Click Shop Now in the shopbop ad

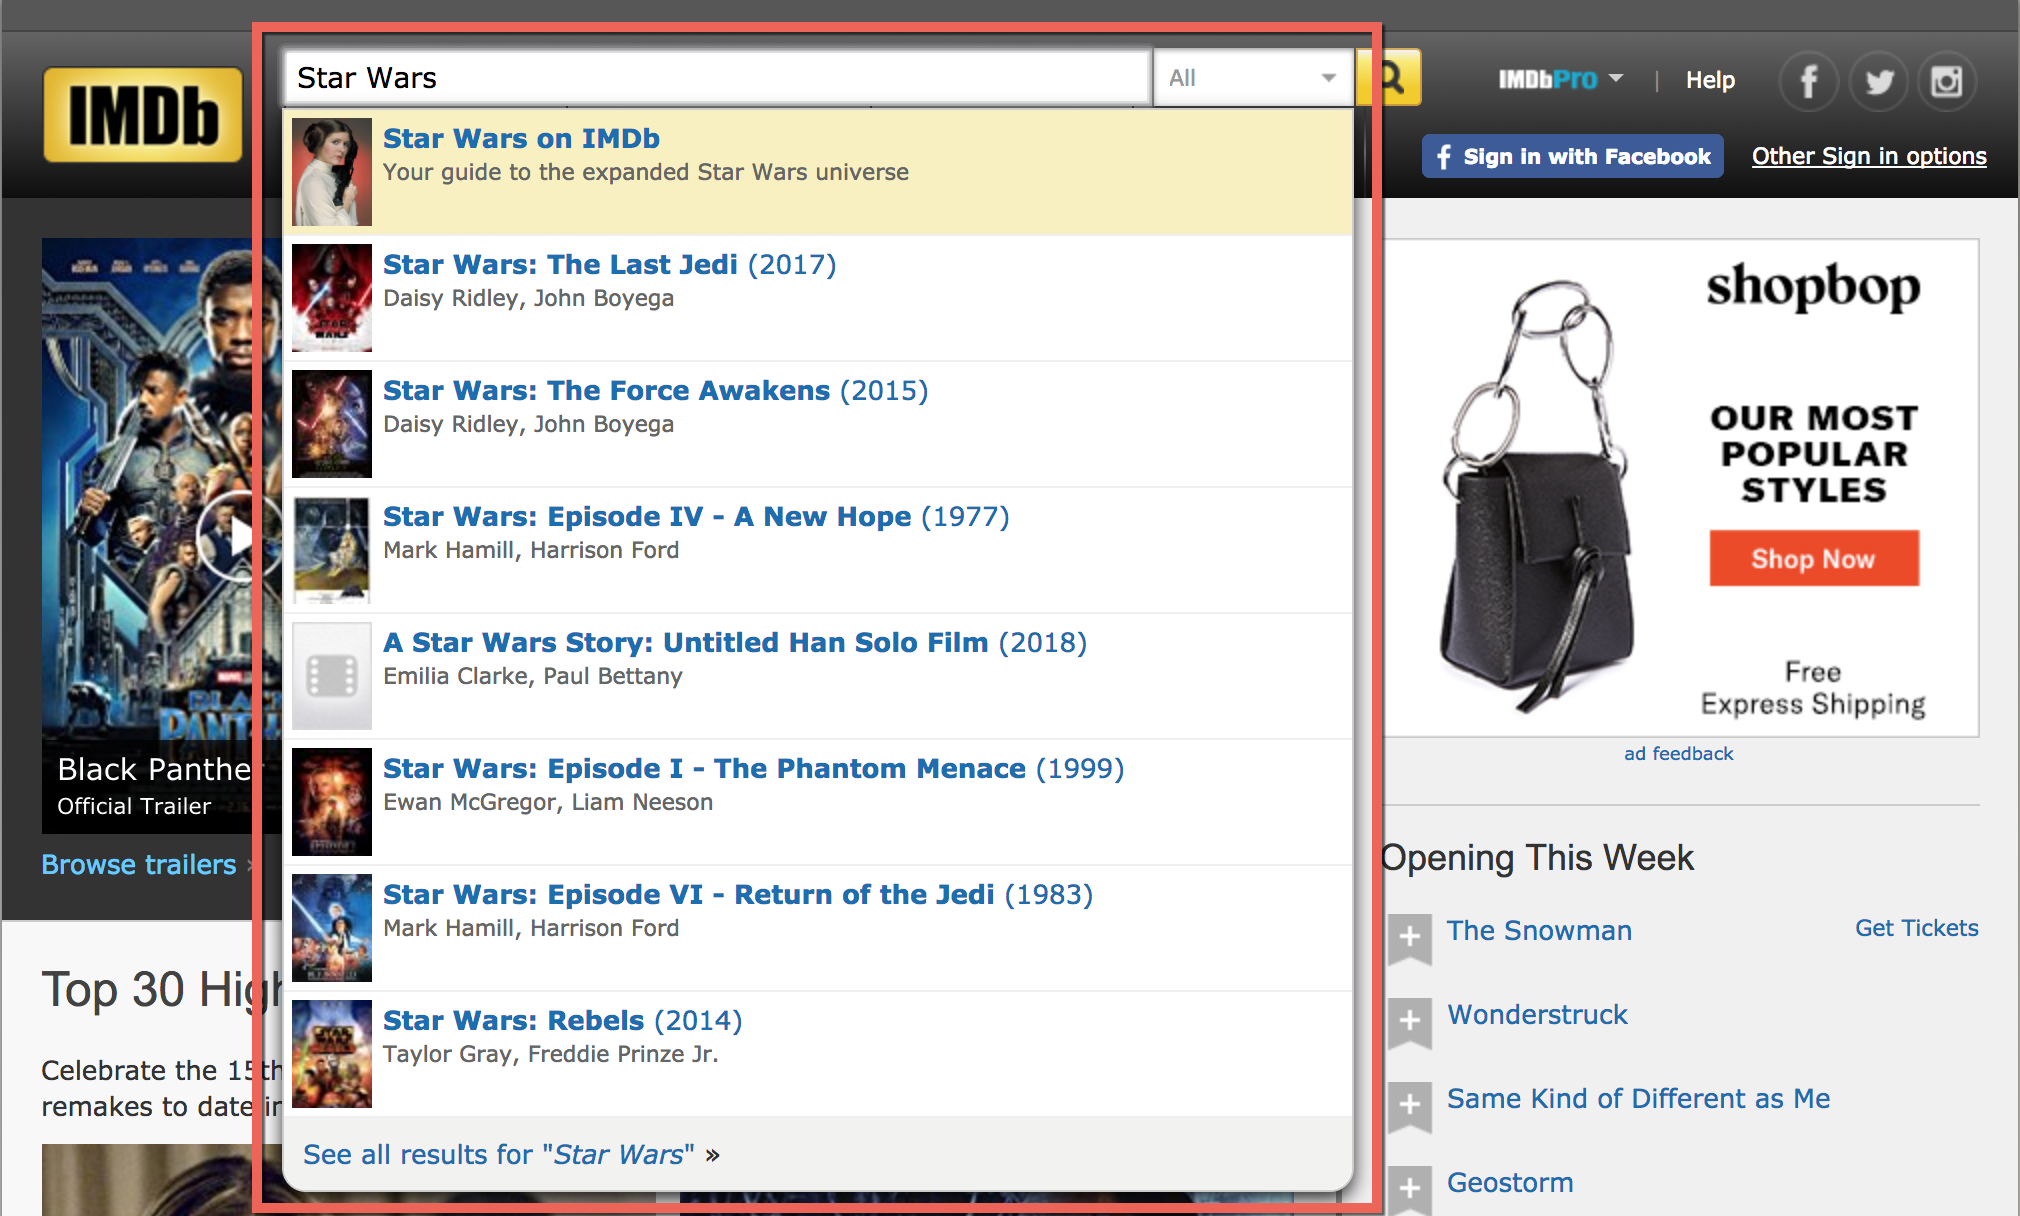(1813, 559)
